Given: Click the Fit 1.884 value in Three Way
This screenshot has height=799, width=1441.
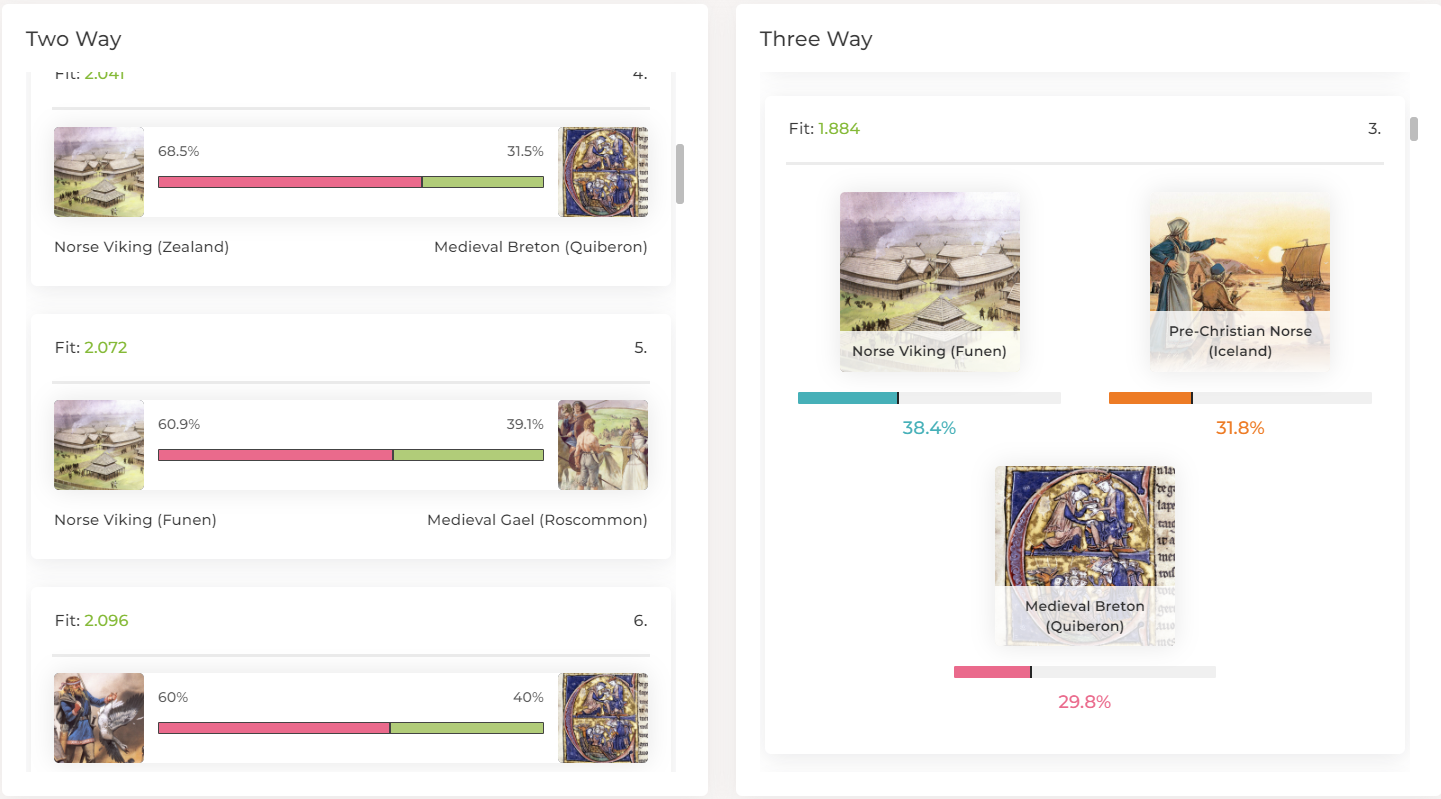Looking at the screenshot, I should coord(839,129).
